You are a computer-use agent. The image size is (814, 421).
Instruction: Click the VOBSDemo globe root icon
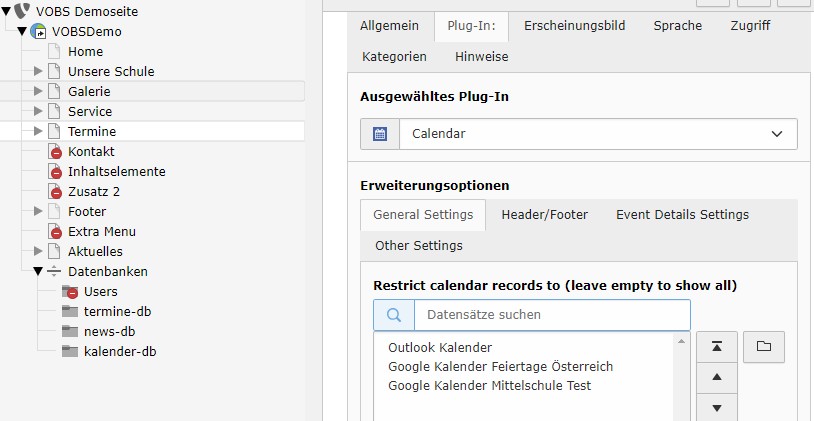pos(39,31)
